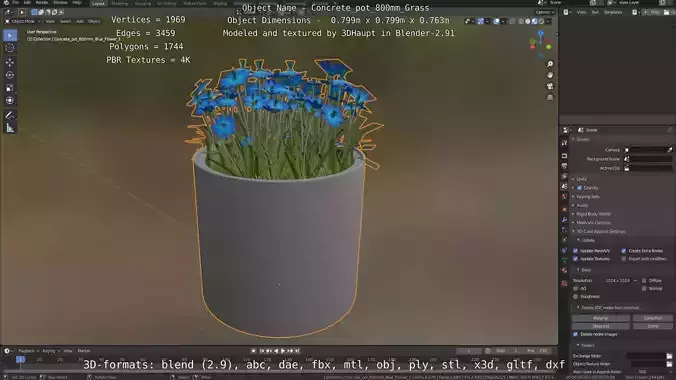Expand the Rigid Body World panel
The image size is (676, 380).
pyautogui.click(x=573, y=214)
